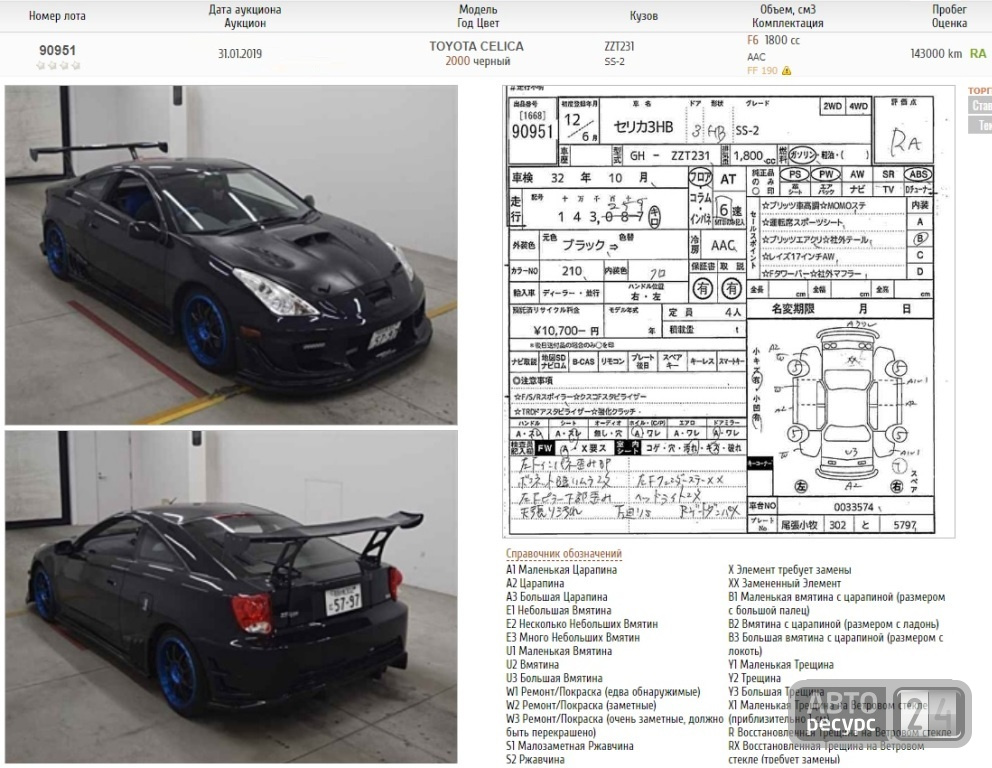This screenshot has width=992, height=768.
Task: Enlarge the Japanese auction sheet image
Action: pos(729,311)
